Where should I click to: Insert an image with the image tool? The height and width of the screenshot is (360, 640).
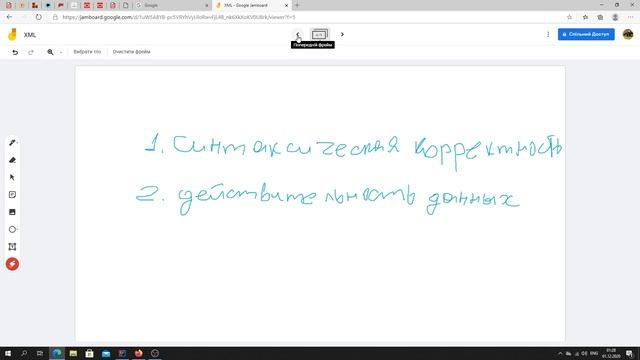point(12,212)
